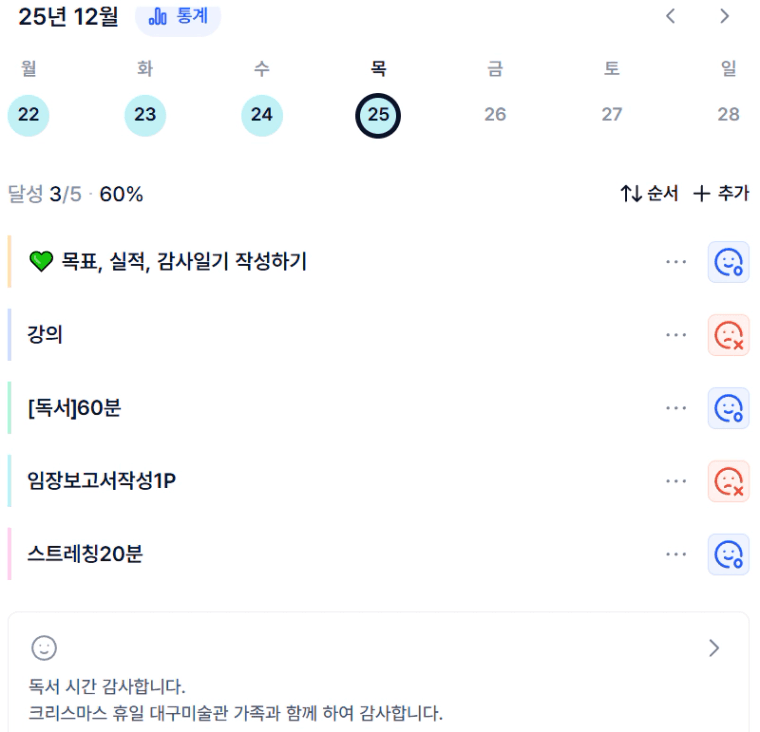Go to previous week arrow
The width and height of the screenshot is (760, 732).
[x=671, y=16]
